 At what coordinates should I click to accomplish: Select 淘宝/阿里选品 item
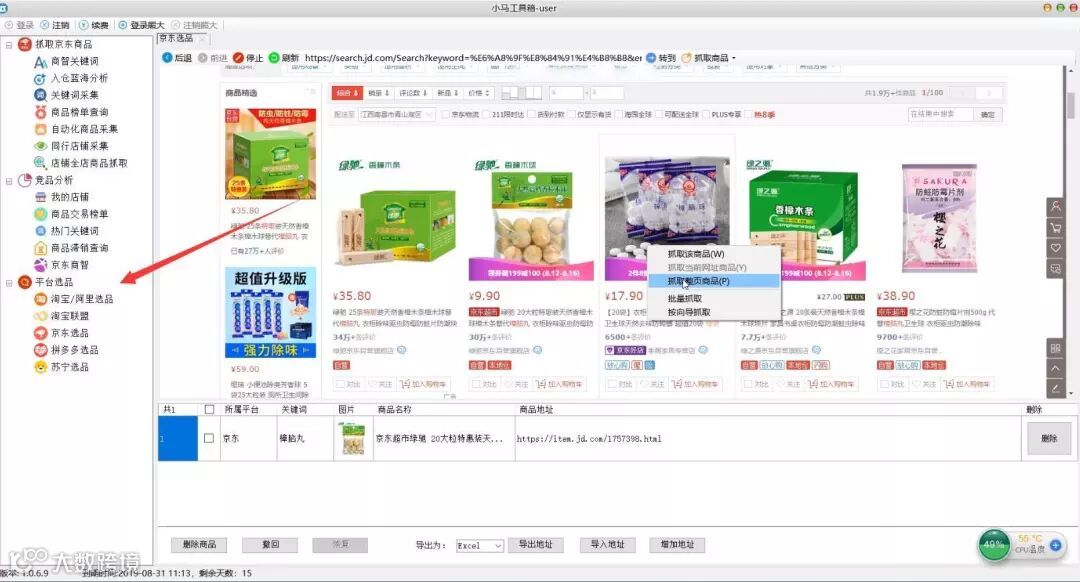coord(81,299)
